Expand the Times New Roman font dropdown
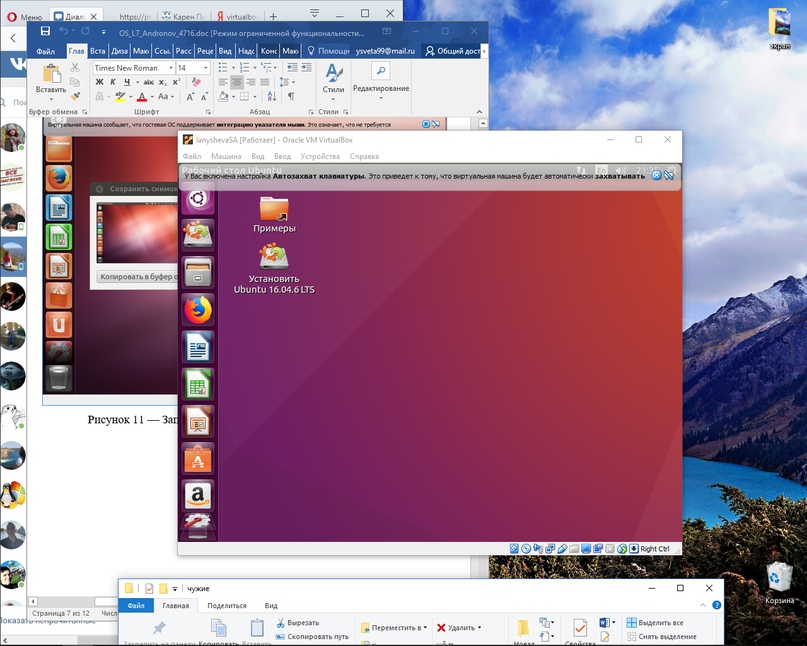 coord(171,68)
